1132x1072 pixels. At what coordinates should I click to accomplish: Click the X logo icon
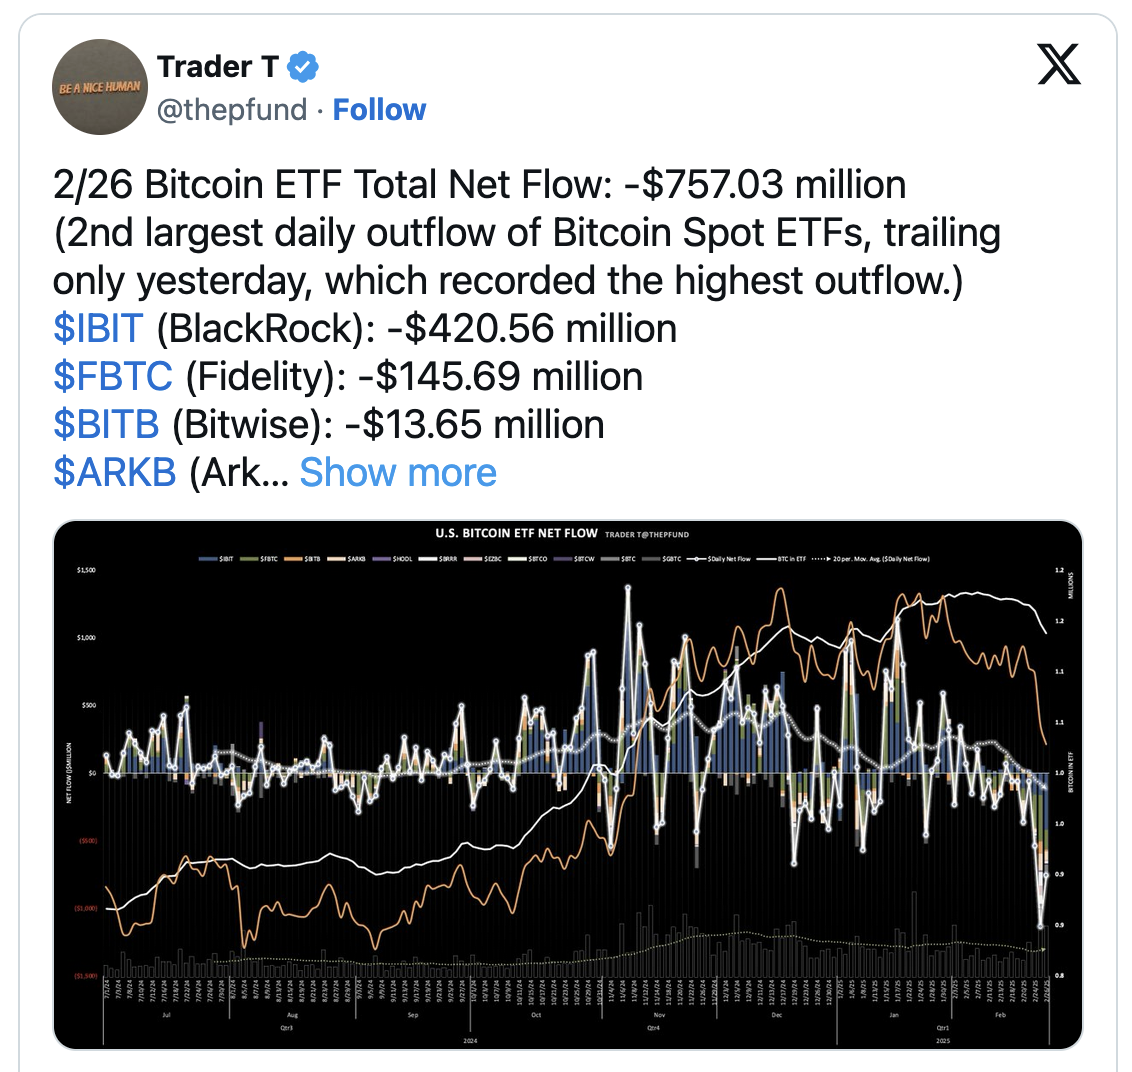click(x=1058, y=66)
